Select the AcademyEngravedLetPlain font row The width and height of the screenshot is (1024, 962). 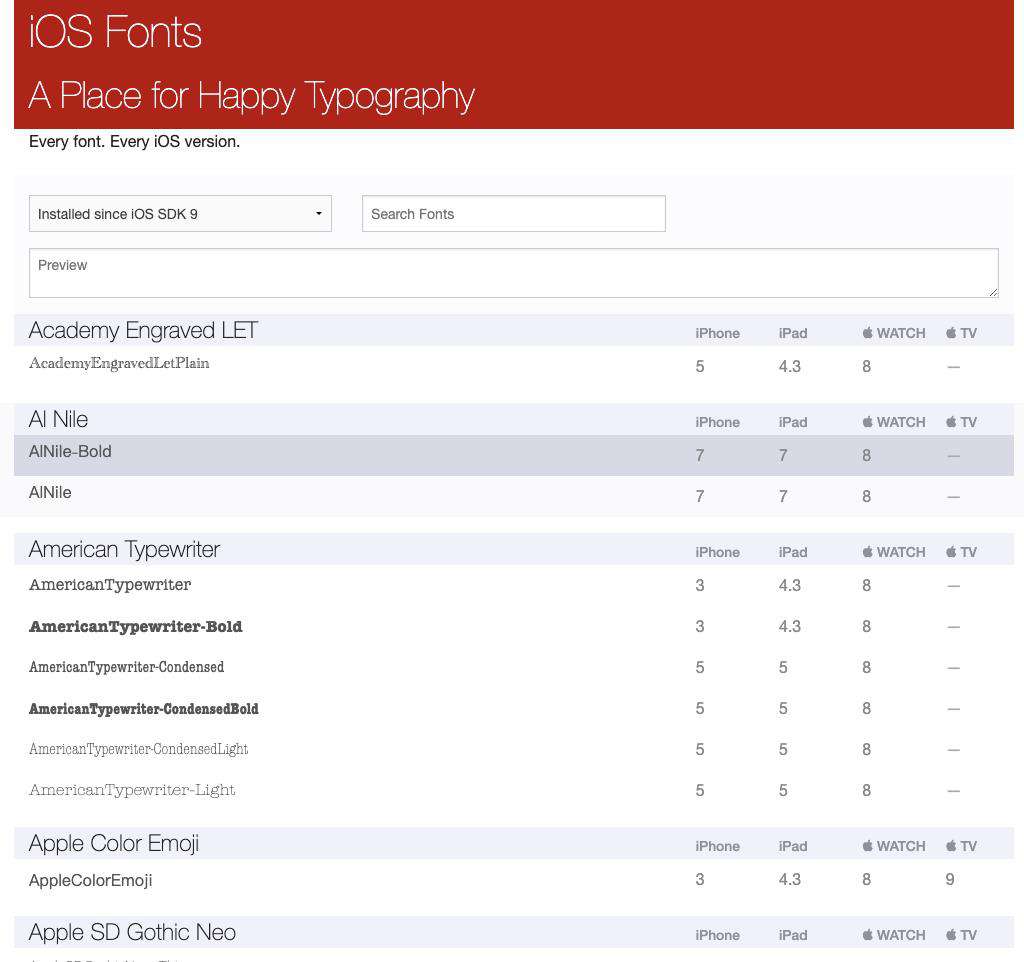click(x=514, y=366)
